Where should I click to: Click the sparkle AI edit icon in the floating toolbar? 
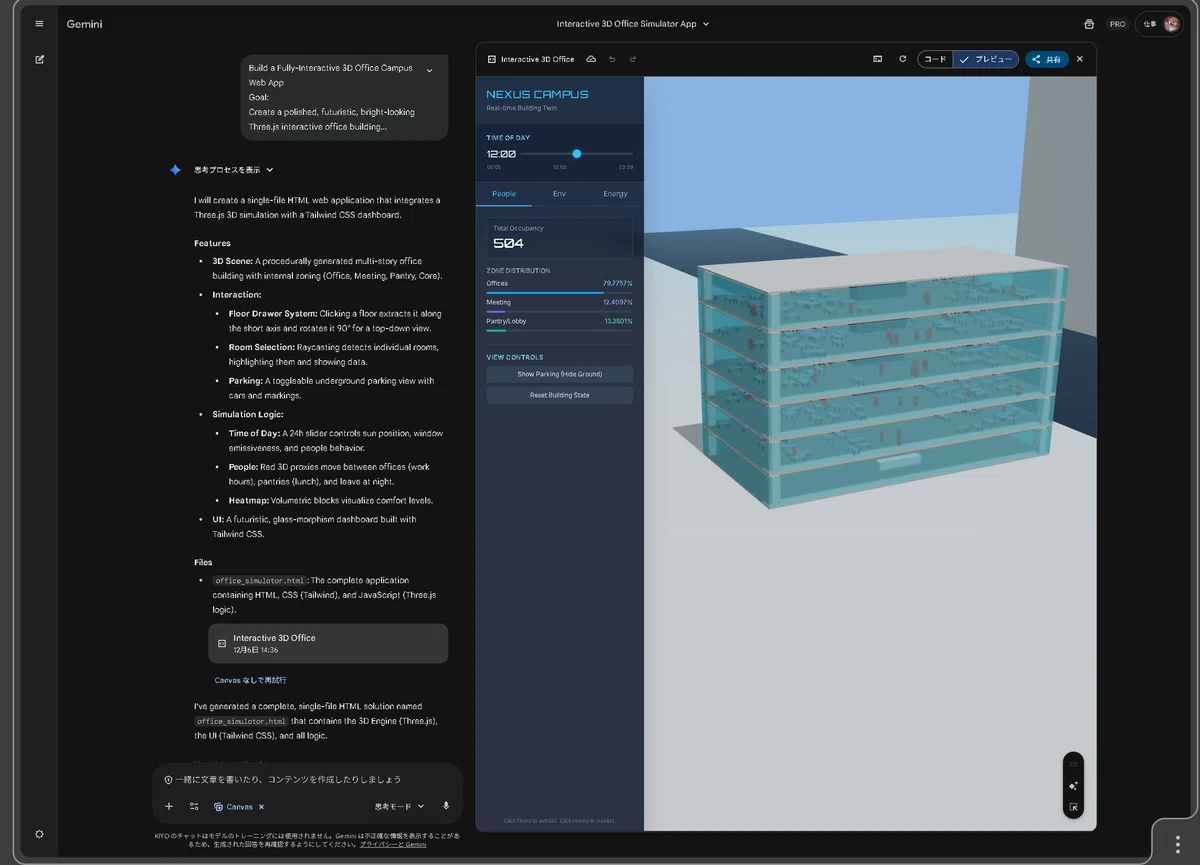pos(1073,786)
